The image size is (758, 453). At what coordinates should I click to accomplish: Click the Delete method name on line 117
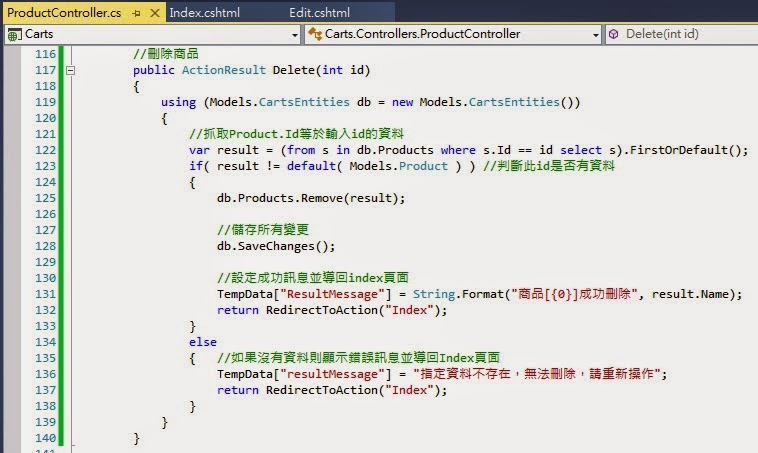tap(293, 70)
